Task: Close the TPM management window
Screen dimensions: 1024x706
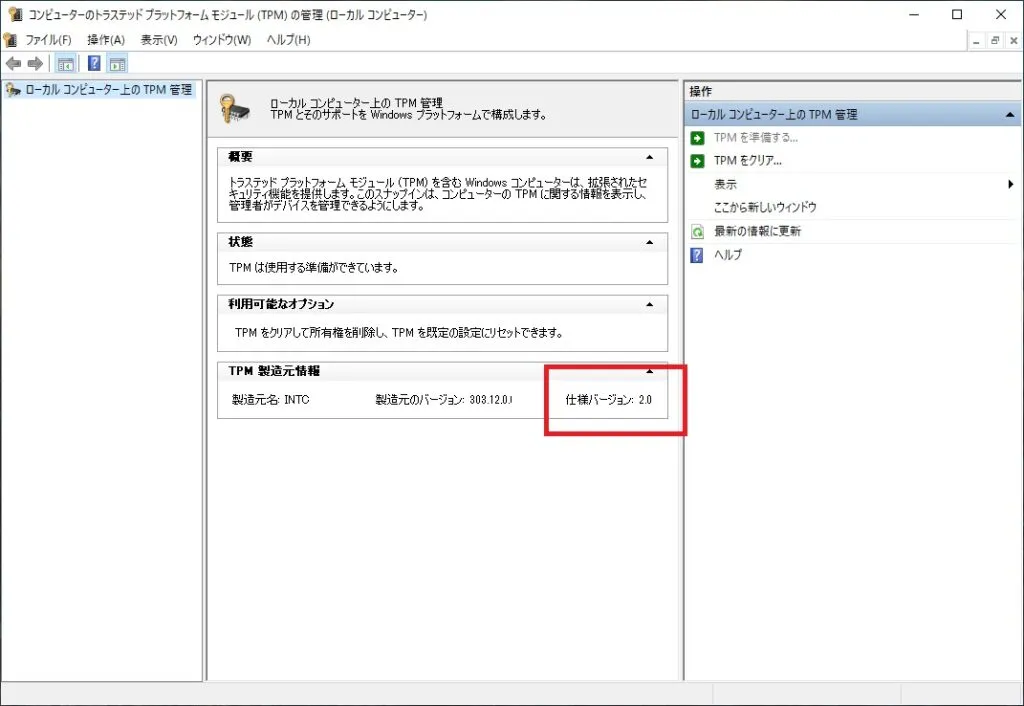Action: [x=1000, y=14]
